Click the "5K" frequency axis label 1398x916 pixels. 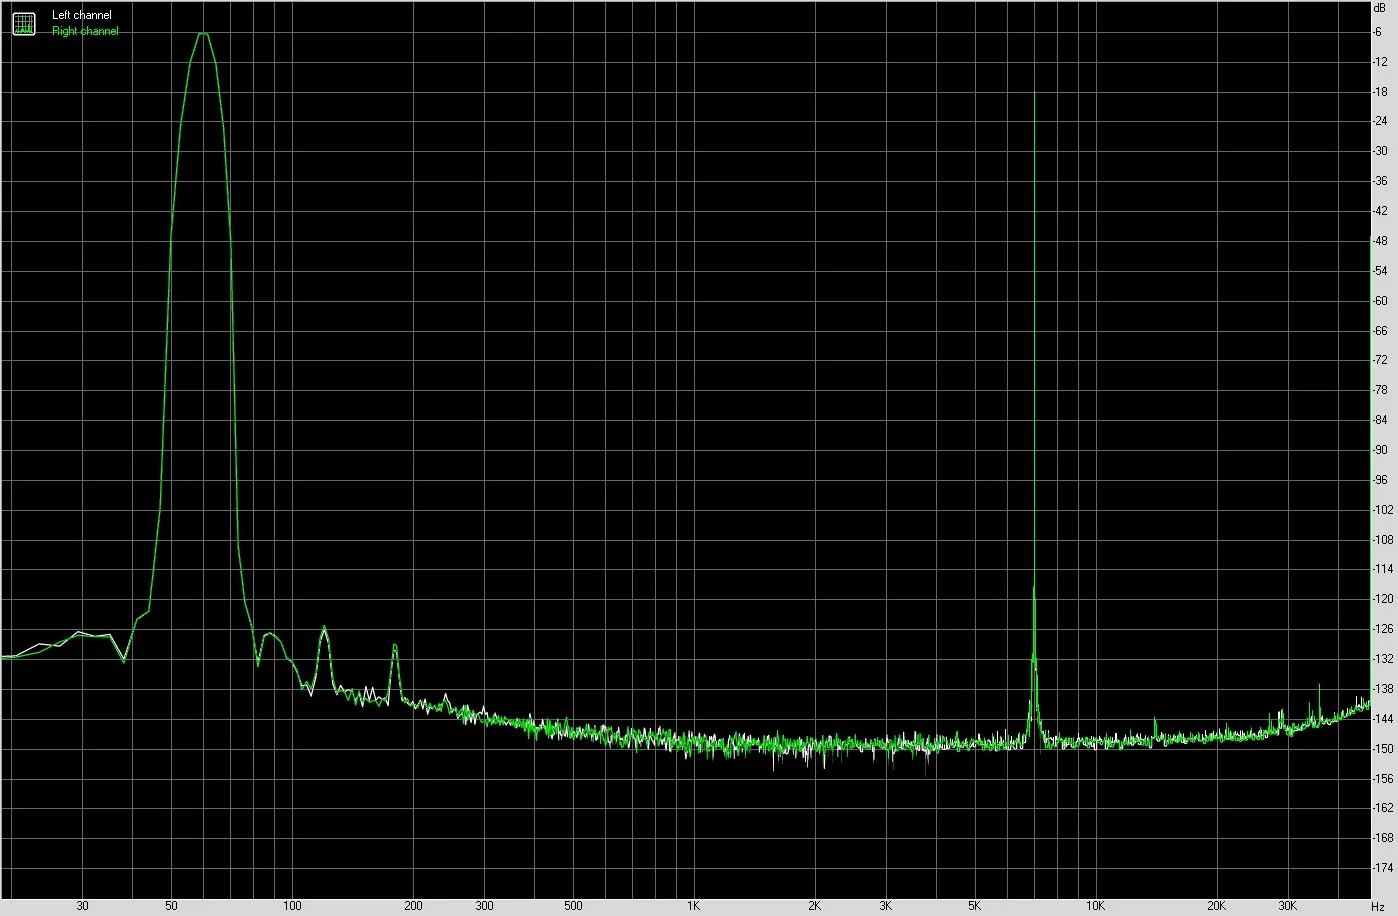975,906
